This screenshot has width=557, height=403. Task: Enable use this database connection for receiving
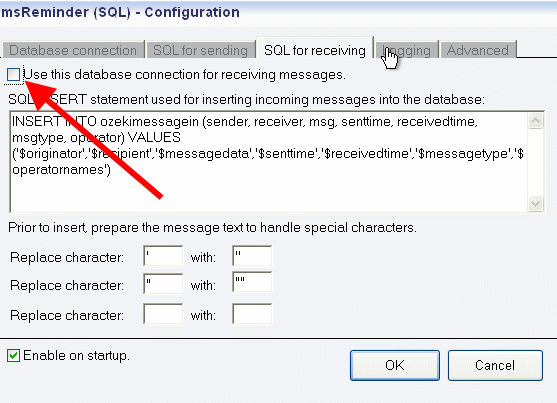(13, 75)
